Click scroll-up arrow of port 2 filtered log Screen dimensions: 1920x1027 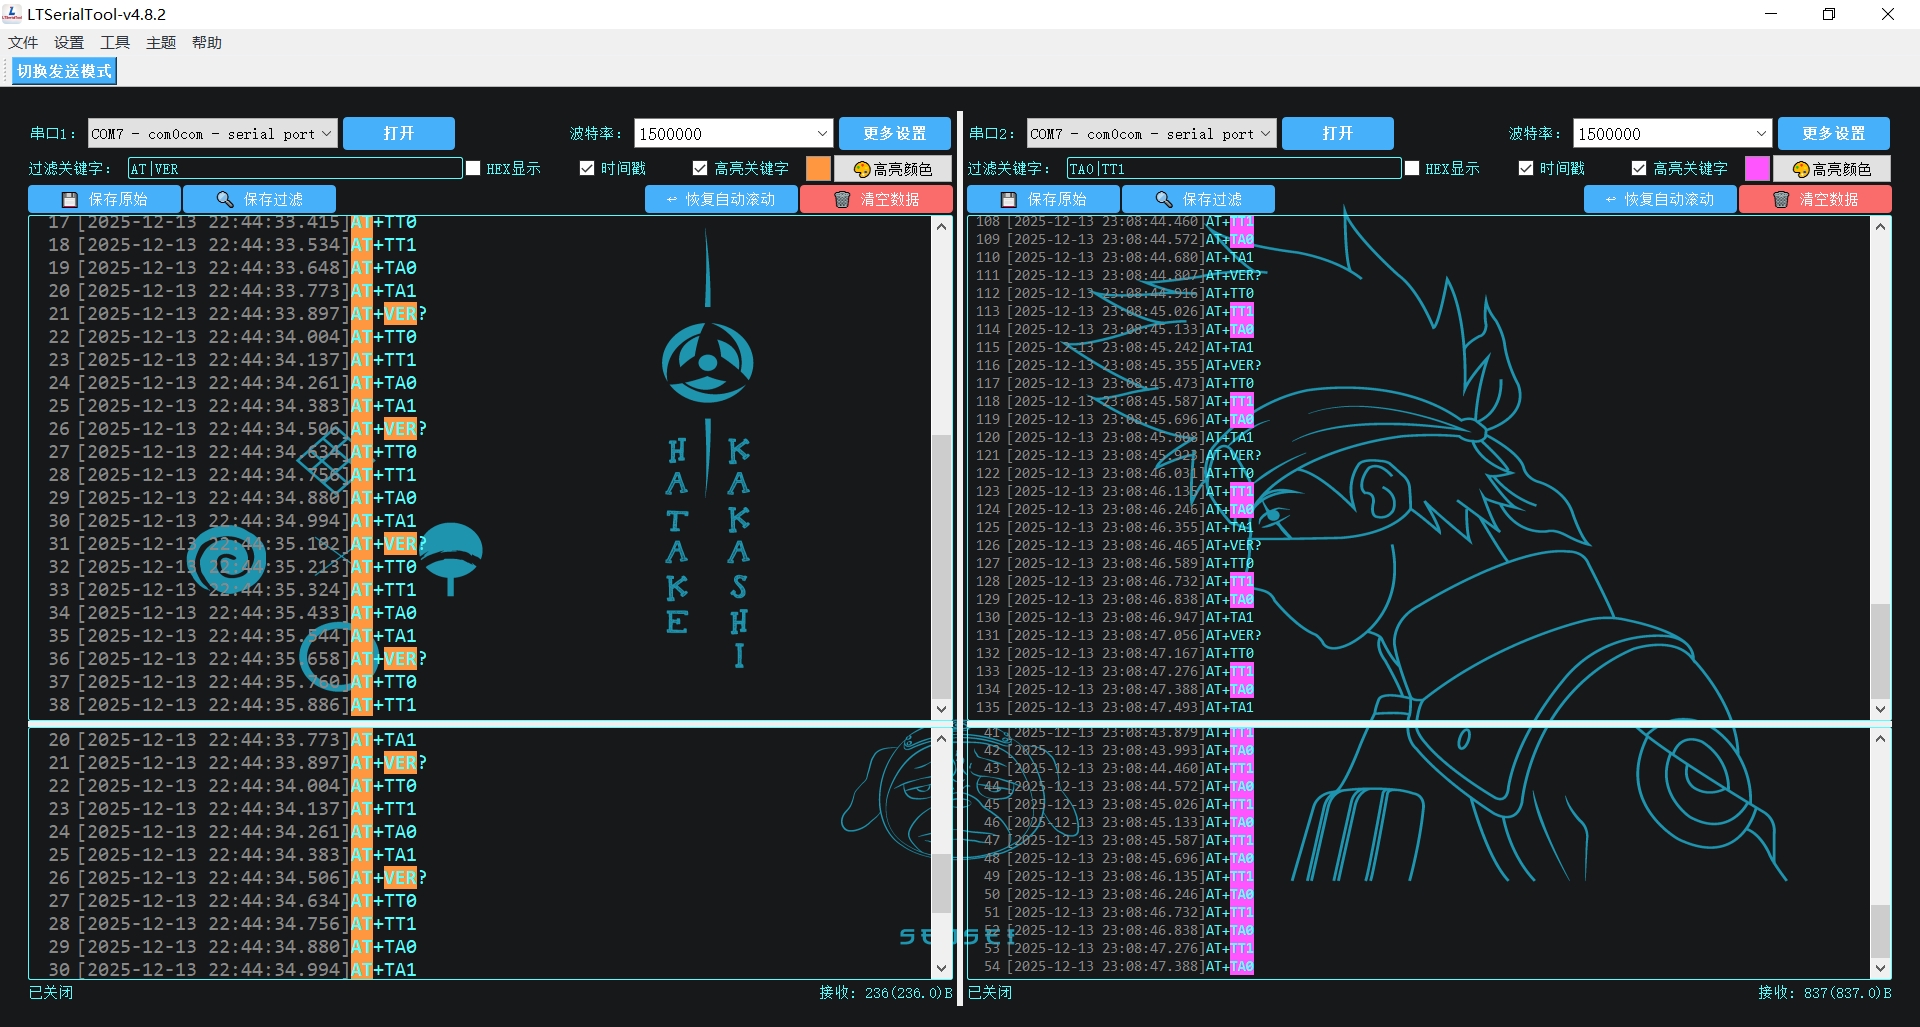click(1880, 739)
